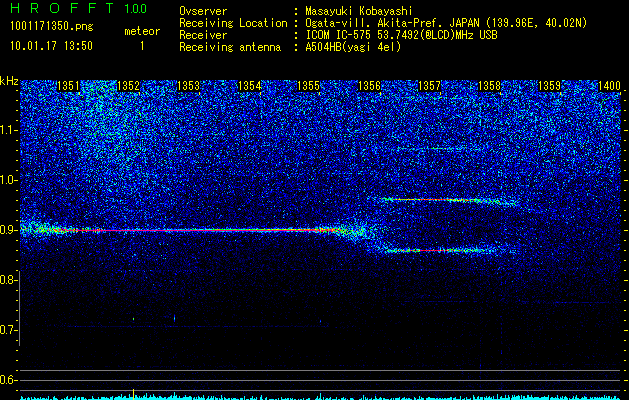Click the 1352 time marker
This screenshot has height=400, width=629.
[128, 86]
